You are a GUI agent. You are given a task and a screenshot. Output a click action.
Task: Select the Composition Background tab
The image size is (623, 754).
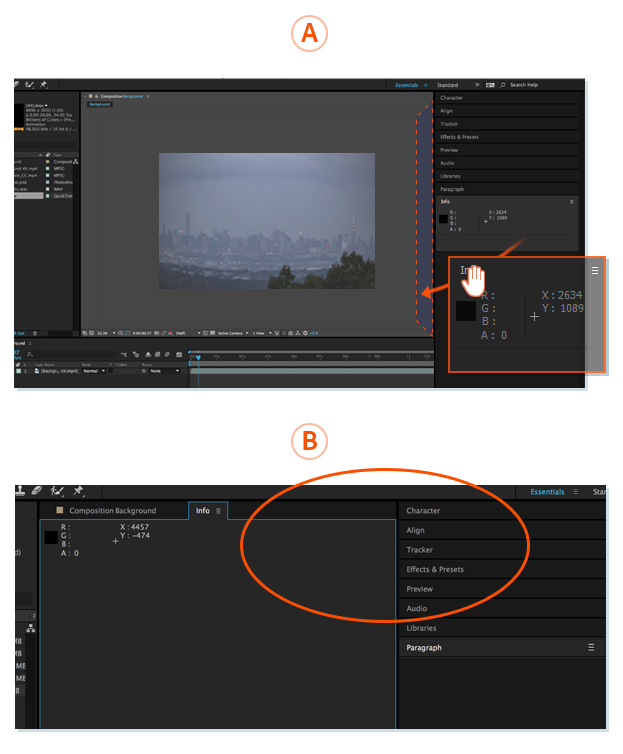click(x=112, y=511)
